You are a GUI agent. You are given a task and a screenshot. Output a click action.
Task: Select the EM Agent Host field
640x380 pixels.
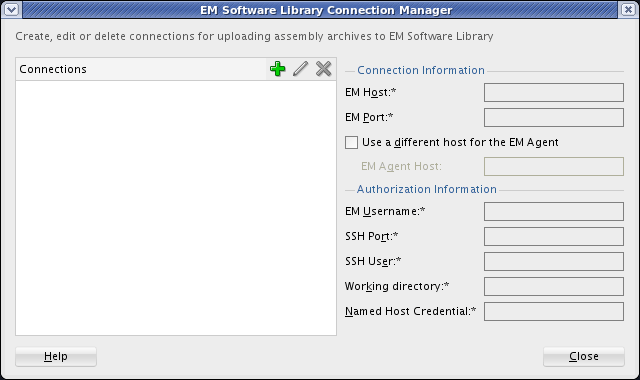(x=554, y=167)
